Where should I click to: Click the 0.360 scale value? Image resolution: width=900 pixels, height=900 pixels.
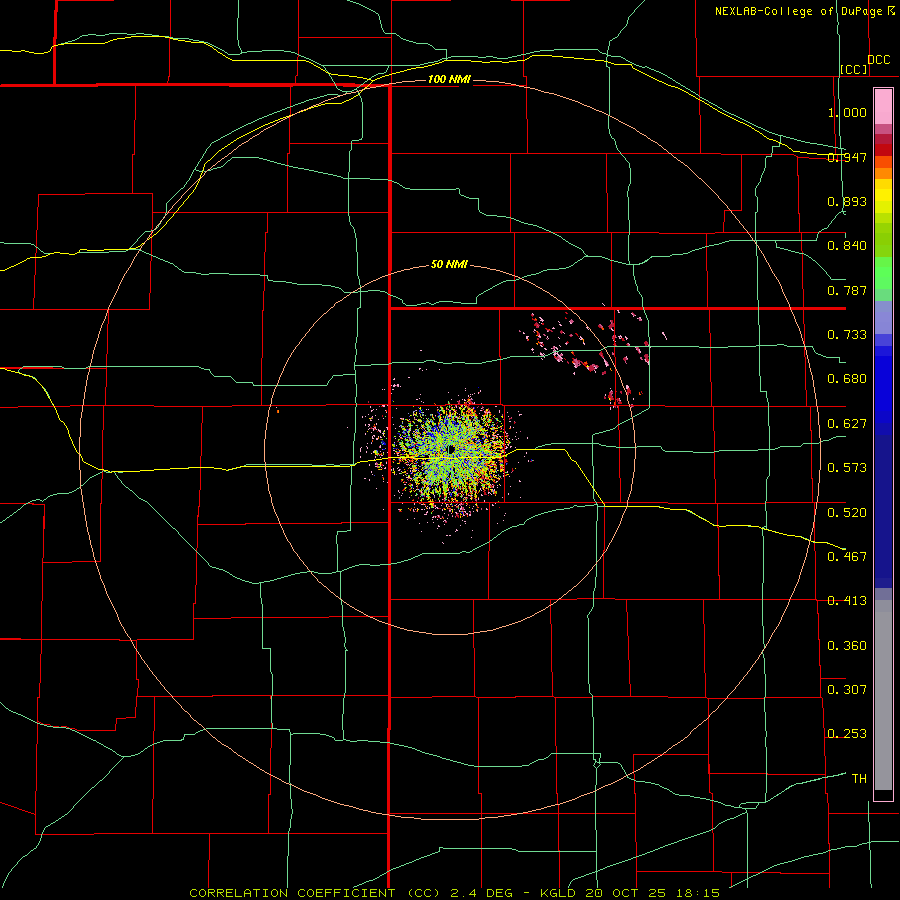pos(847,646)
